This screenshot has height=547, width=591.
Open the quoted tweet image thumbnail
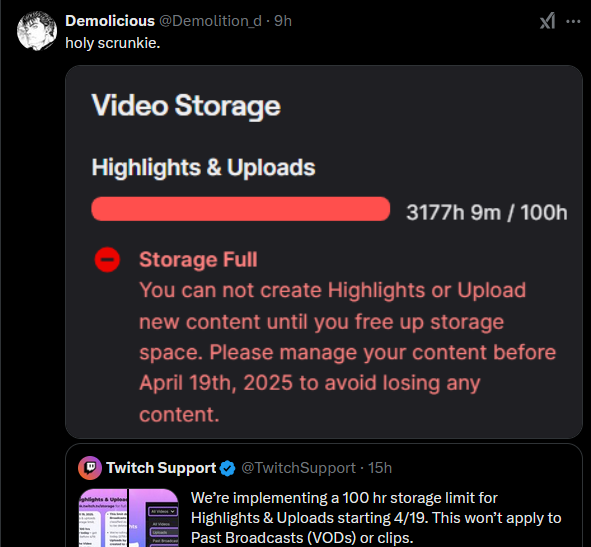pos(129,518)
